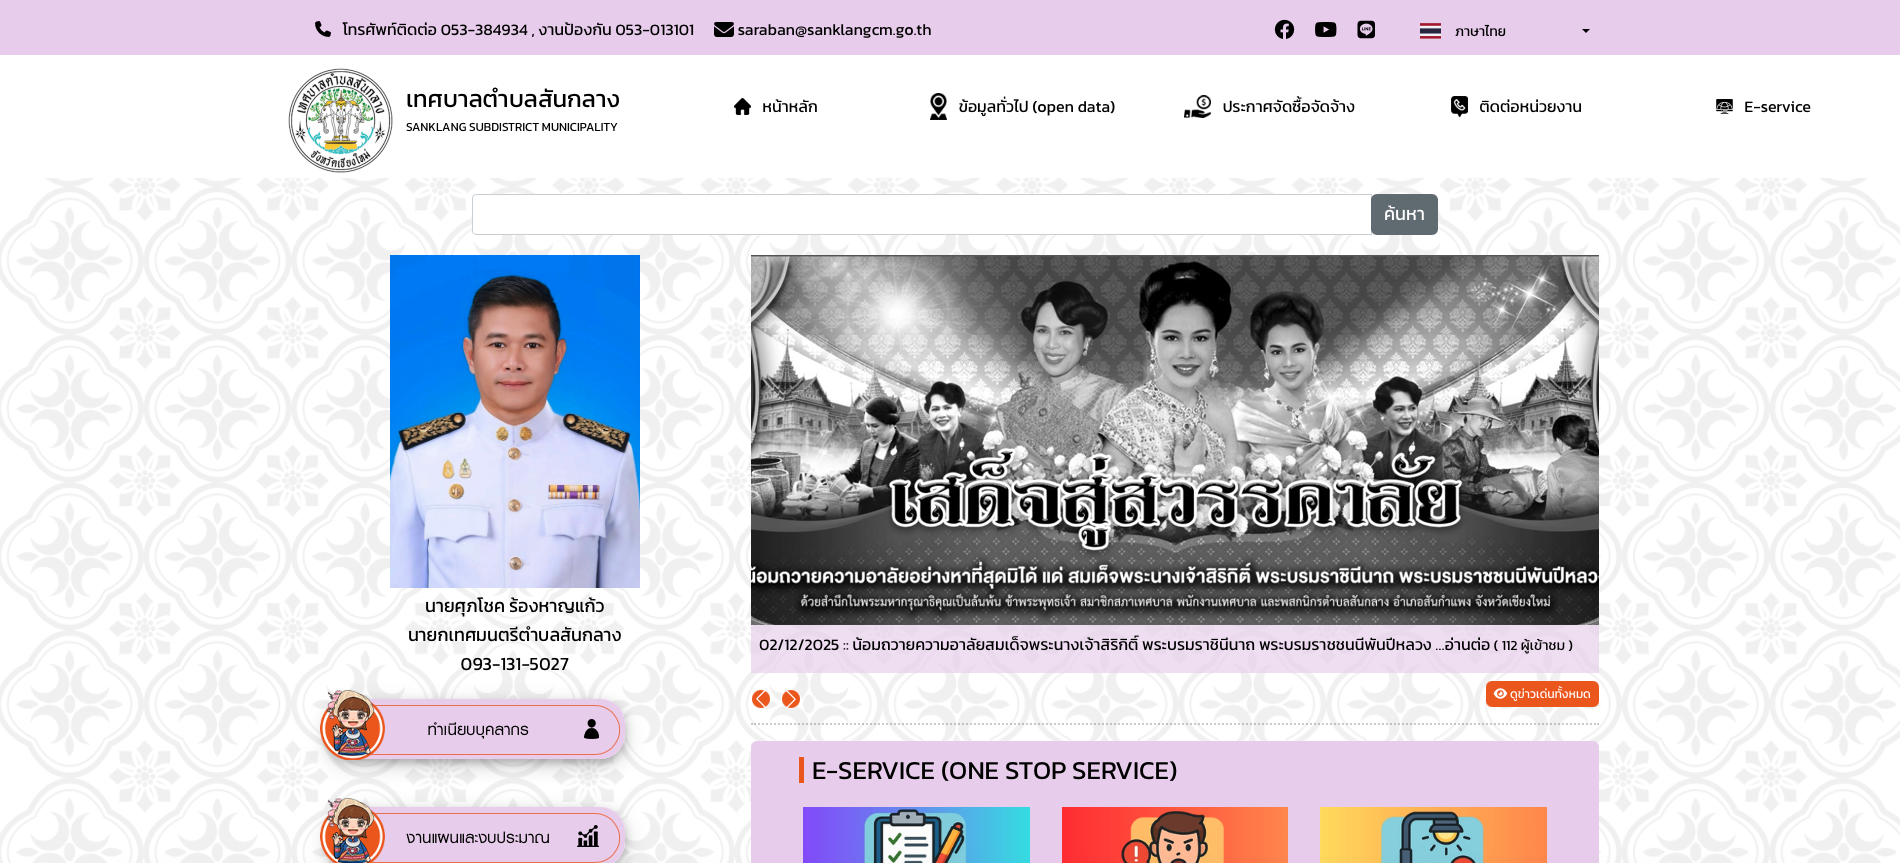Open the LINE contact icon

(1366, 30)
